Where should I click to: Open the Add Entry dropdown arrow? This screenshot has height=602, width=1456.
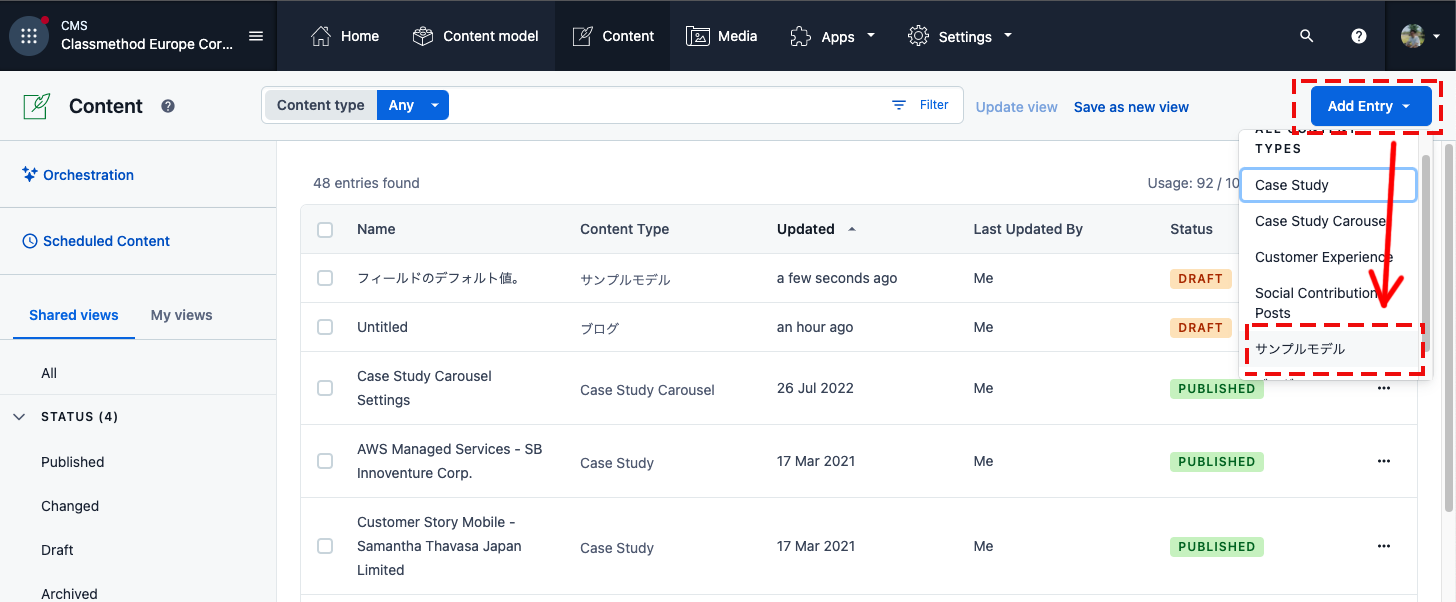1404,105
